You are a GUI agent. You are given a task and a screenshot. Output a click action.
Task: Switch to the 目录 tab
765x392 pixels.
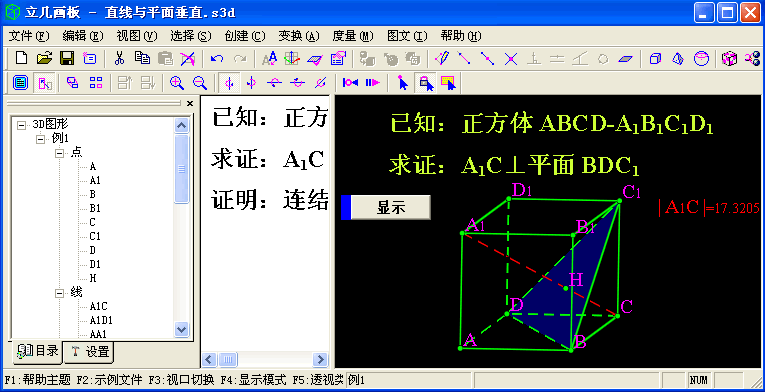click(37, 351)
